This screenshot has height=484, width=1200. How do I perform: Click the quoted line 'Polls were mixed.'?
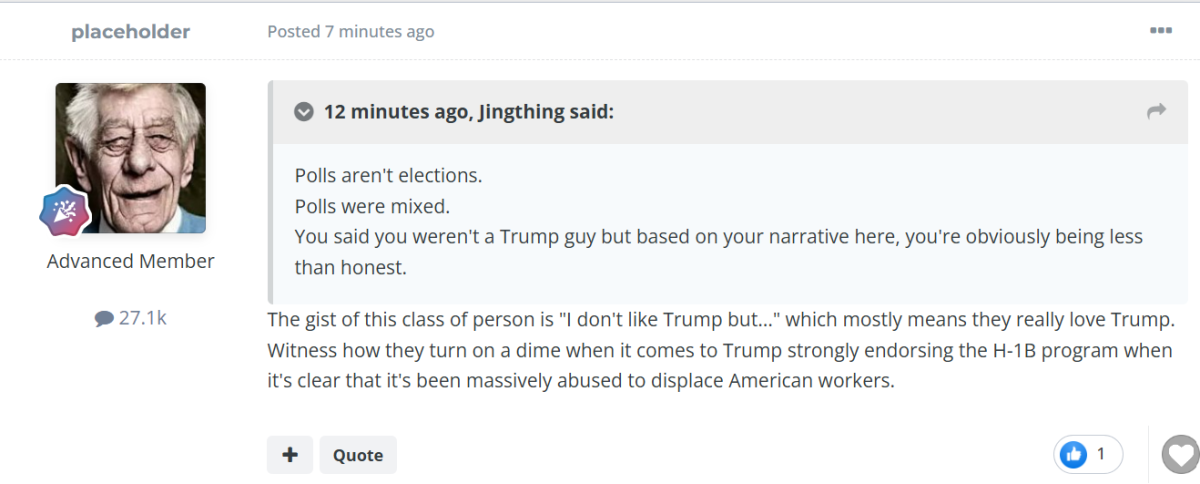[x=373, y=206]
